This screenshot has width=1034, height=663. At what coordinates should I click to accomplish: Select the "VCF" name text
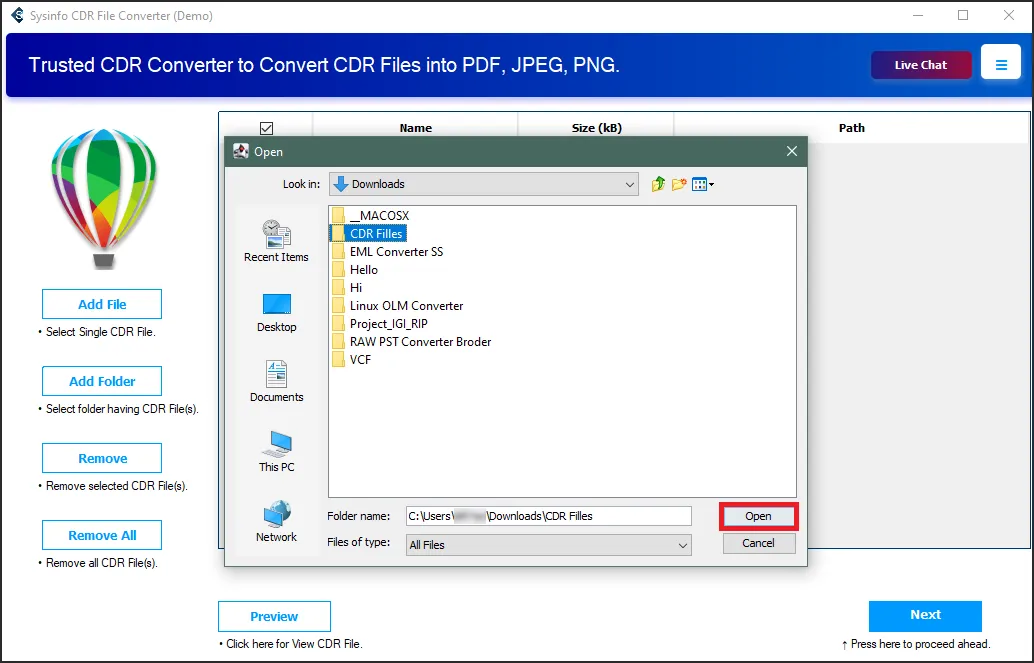click(x=360, y=360)
